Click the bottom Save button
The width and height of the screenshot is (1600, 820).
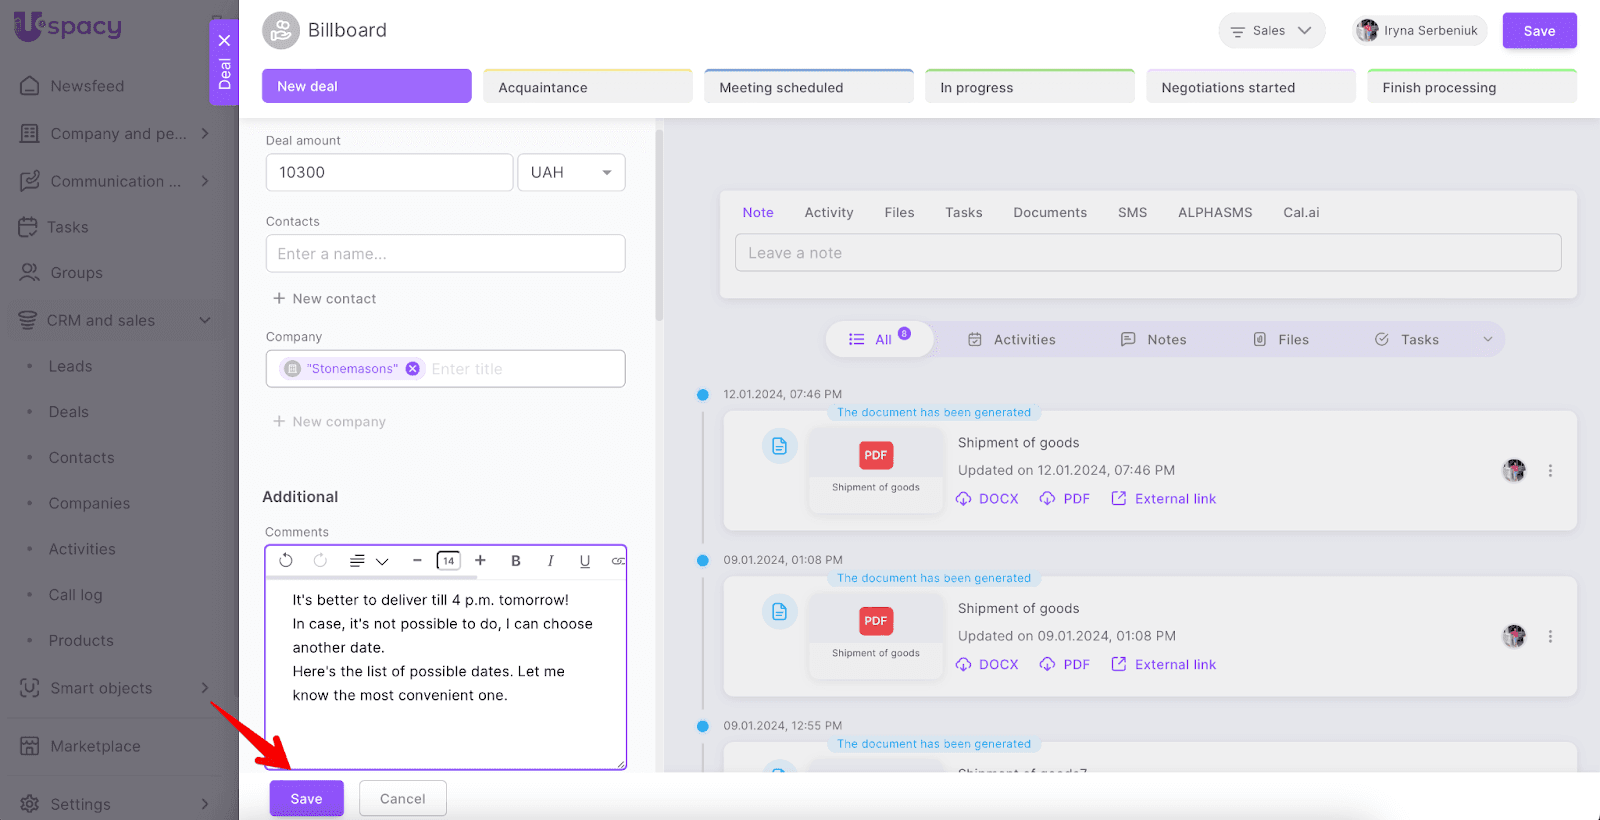306,799
